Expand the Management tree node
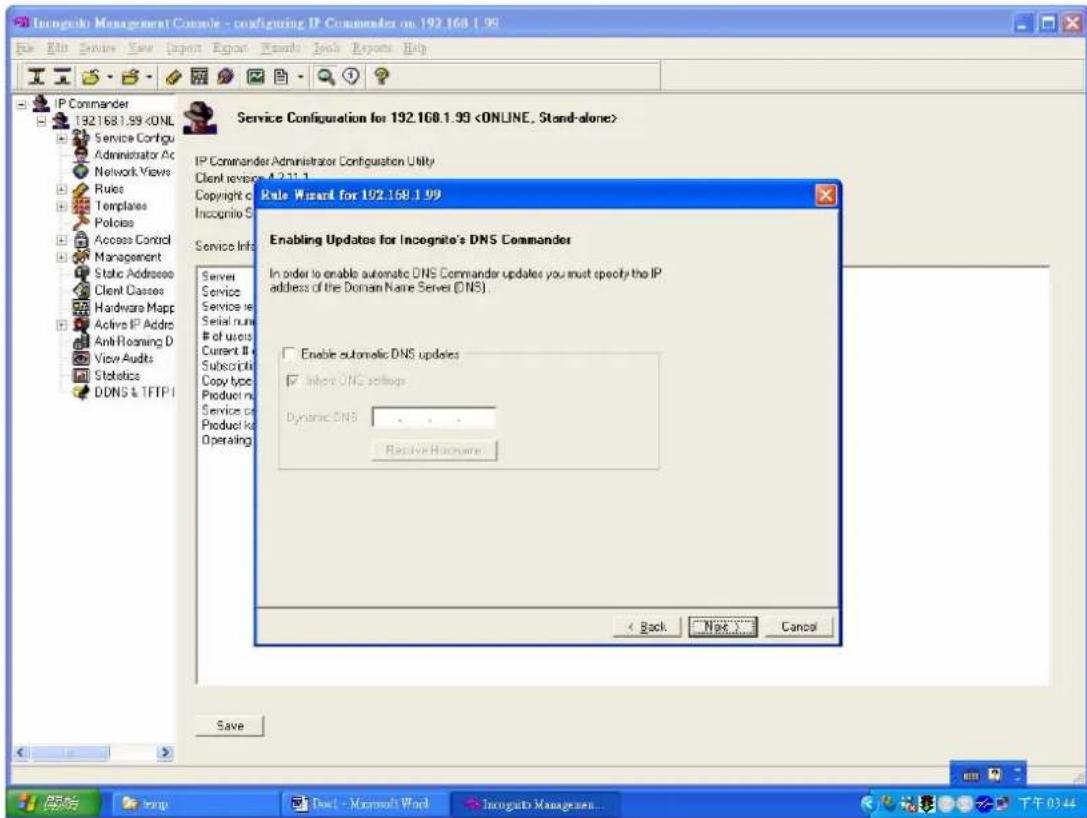1087x818 pixels. click(x=62, y=256)
